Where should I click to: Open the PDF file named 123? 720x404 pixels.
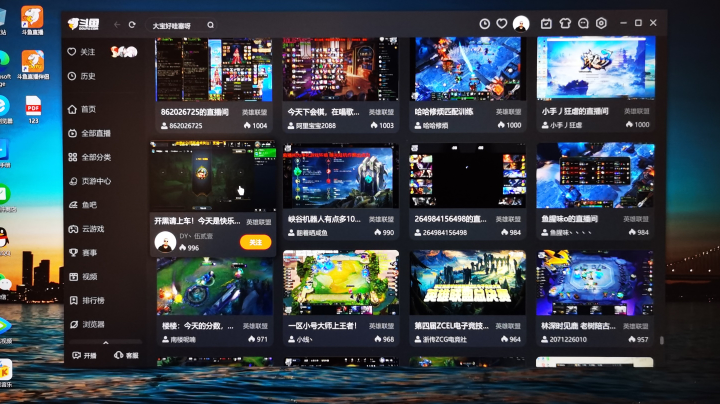click(33, 110)
